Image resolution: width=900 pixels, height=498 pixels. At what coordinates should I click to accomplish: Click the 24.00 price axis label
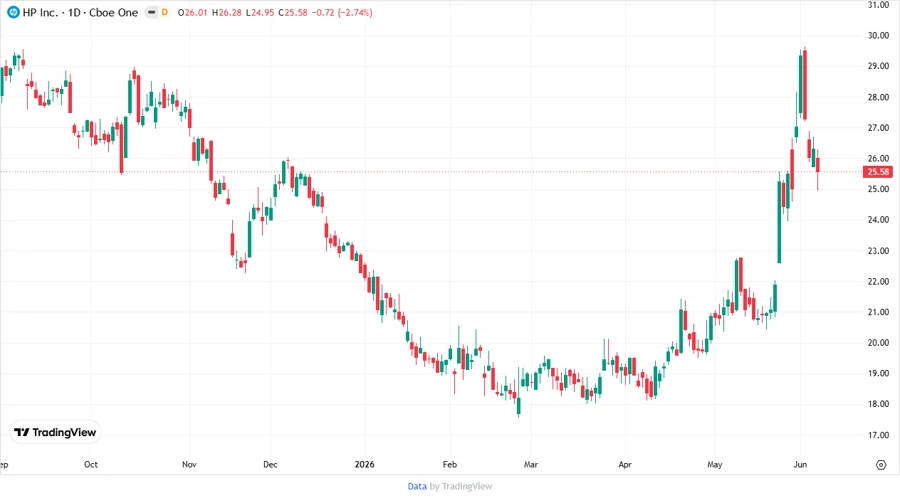pyautogui.click(x=878, y=220)
